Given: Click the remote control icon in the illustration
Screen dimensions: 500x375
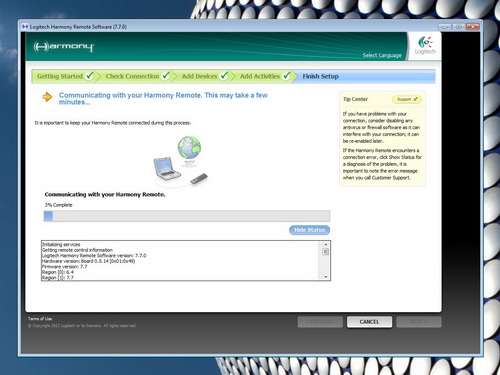Looking at the screenshot, I should 199,179.
